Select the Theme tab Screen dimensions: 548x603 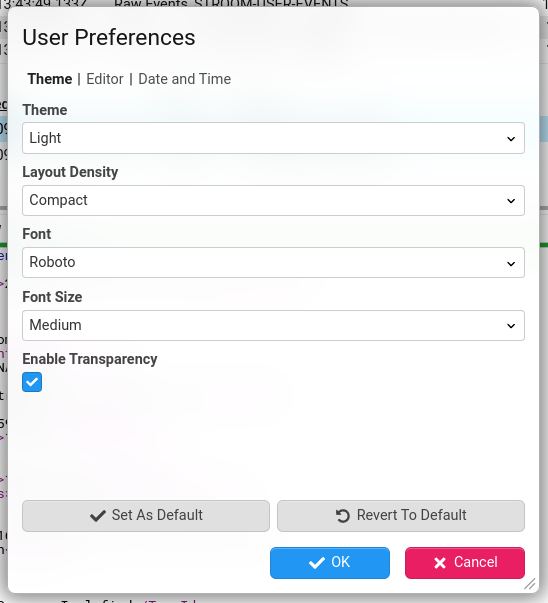point(50,79)
